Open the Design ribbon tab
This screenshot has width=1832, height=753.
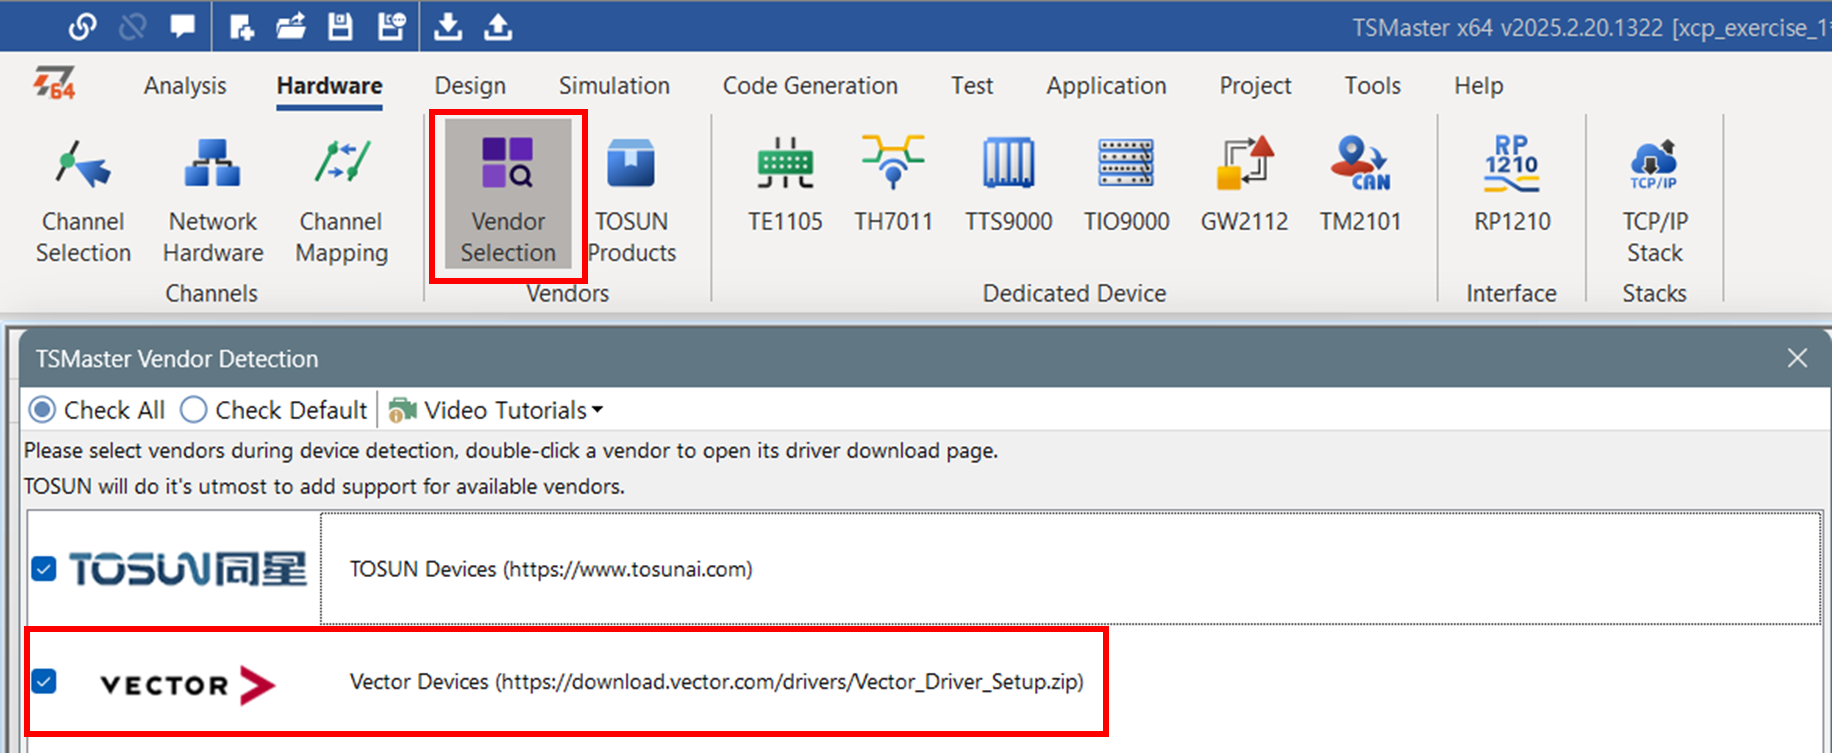coord(470,86)
